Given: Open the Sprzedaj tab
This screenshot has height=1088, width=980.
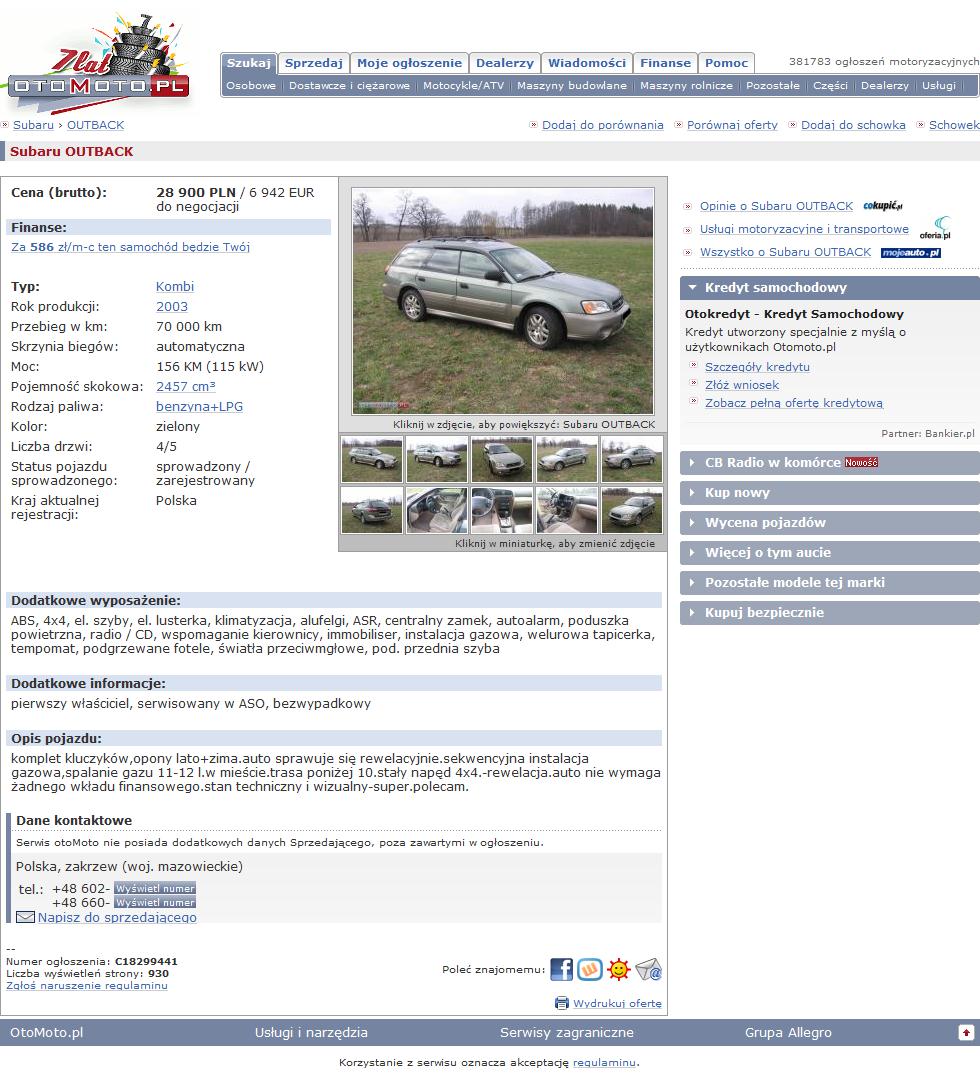Looking at the screenshot, I should [314, 63].
